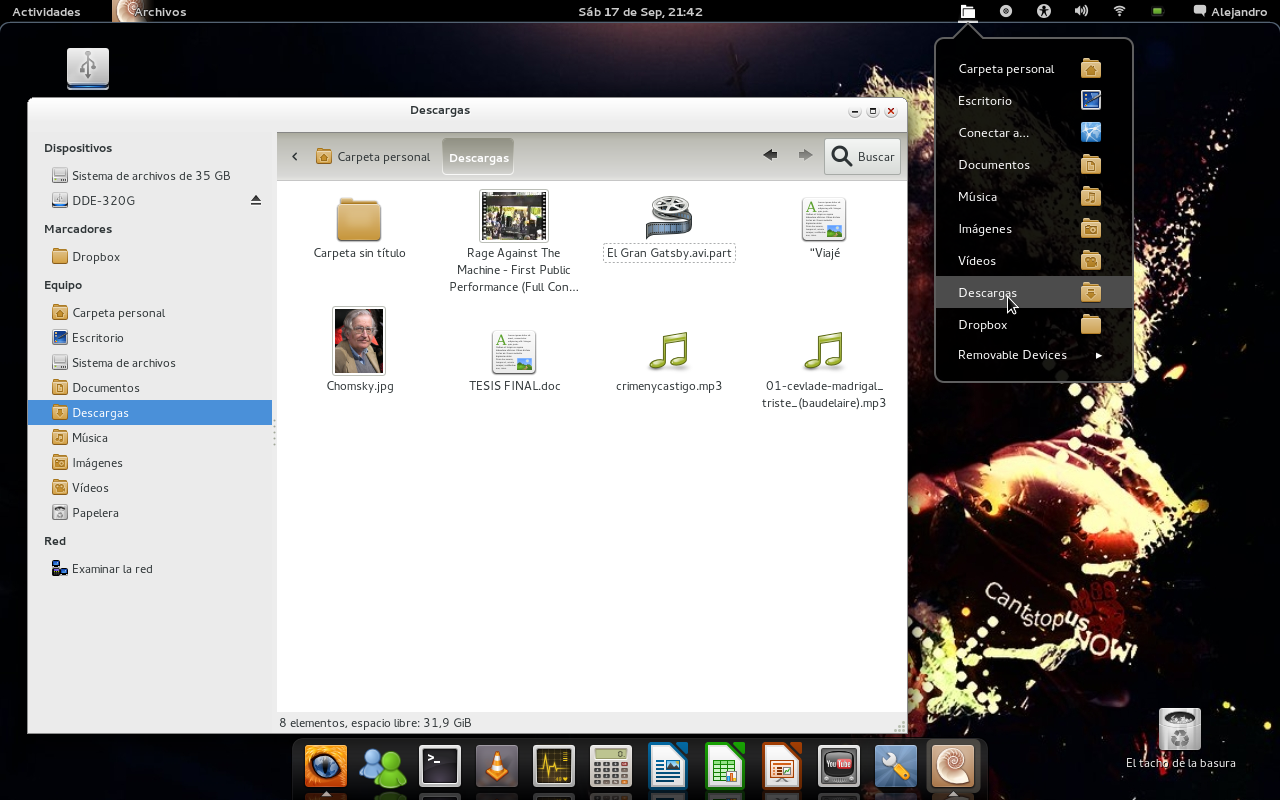Select the 01-cevlade-madrigal_triste mp3 file

(824, 370)
